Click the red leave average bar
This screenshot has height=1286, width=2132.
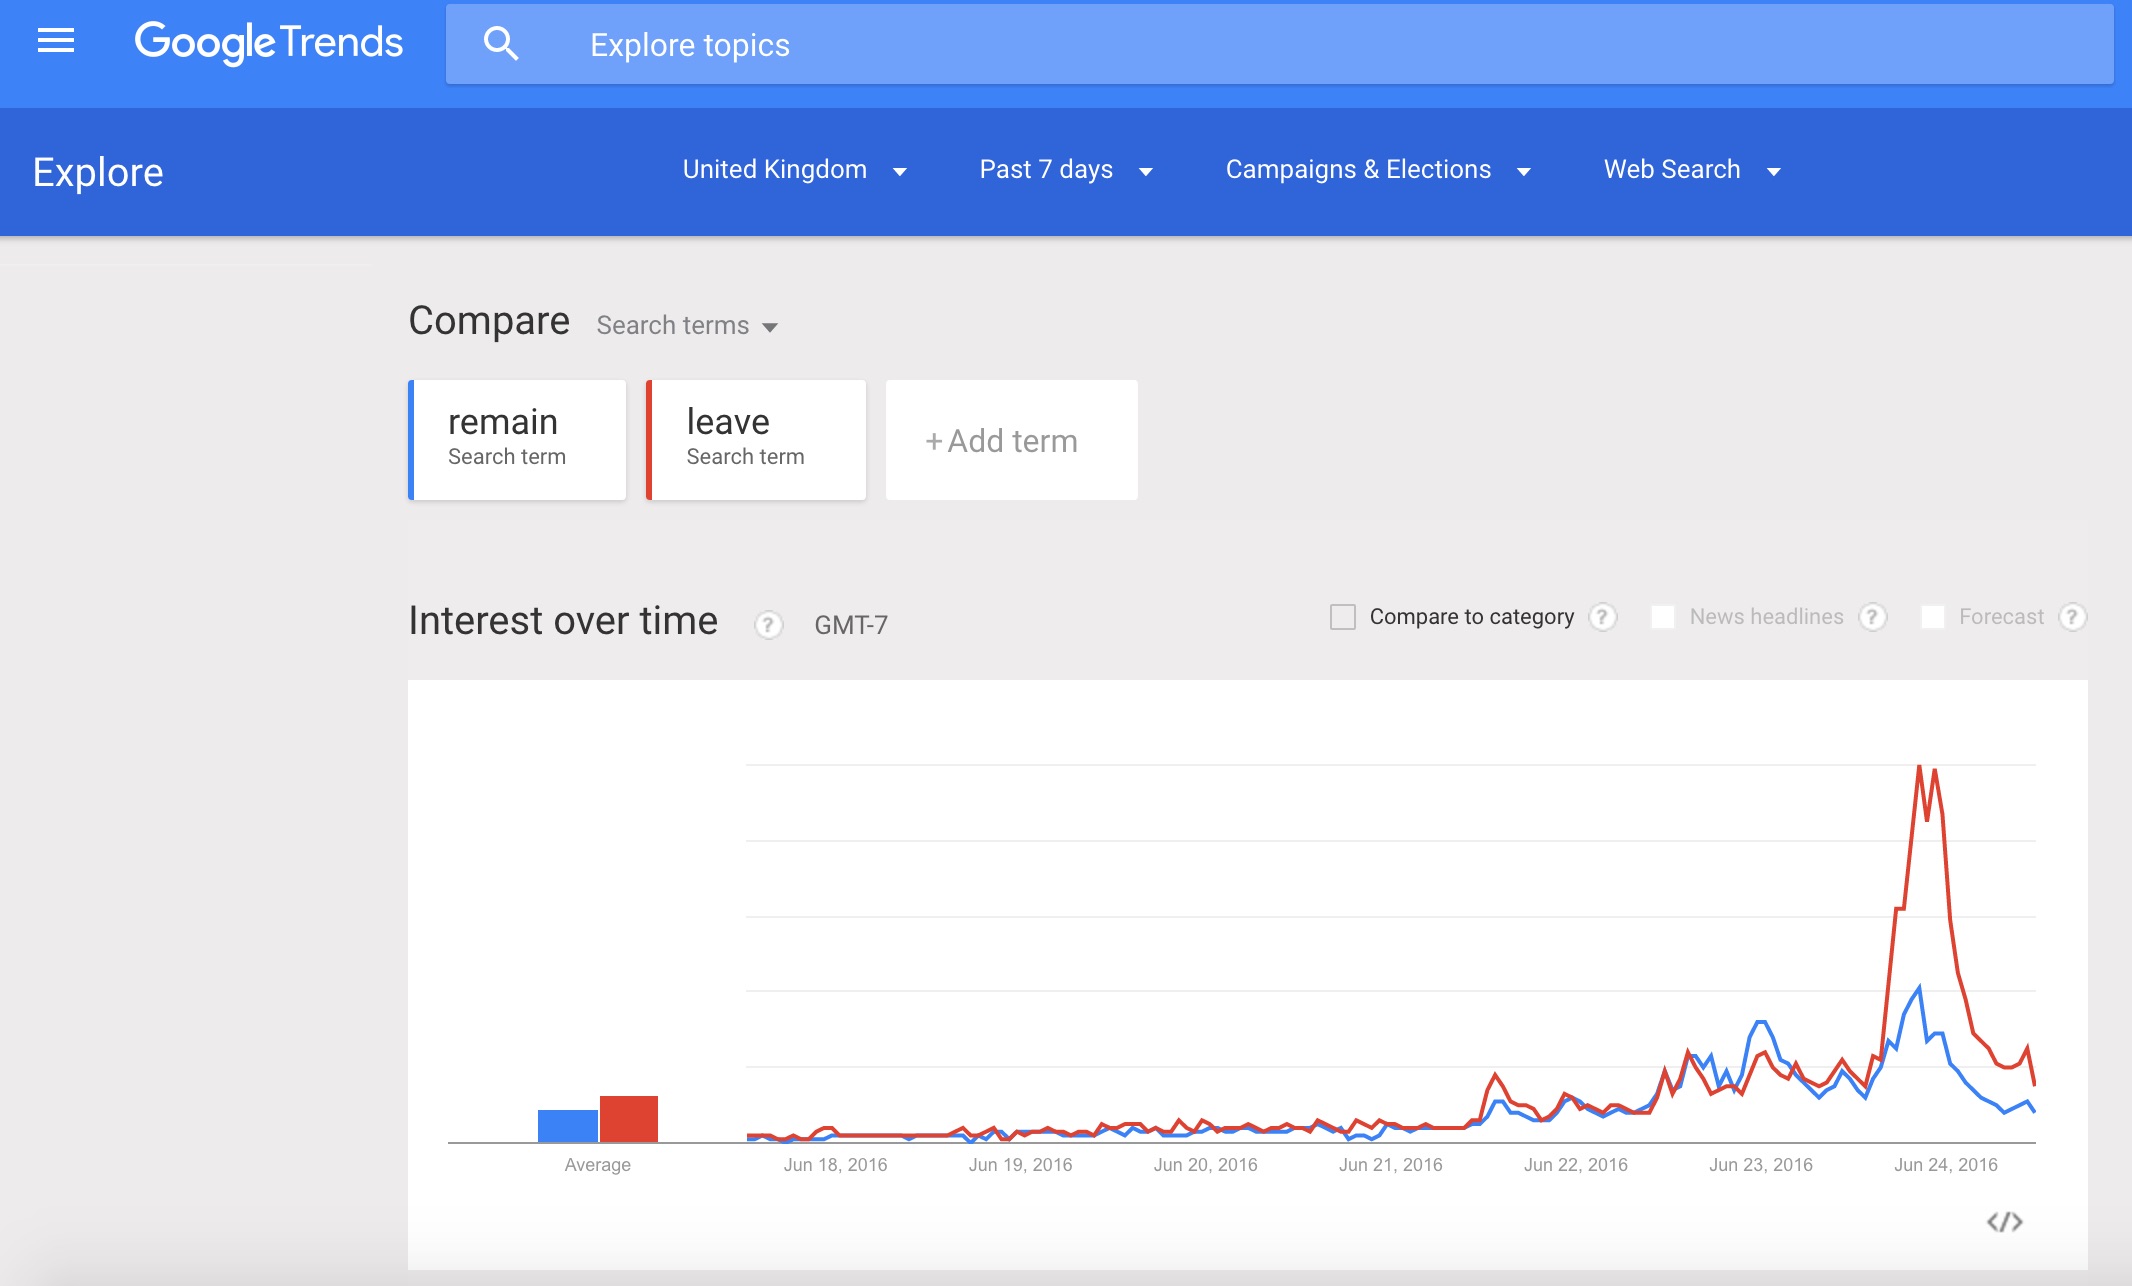click(x=629, y=1119)
